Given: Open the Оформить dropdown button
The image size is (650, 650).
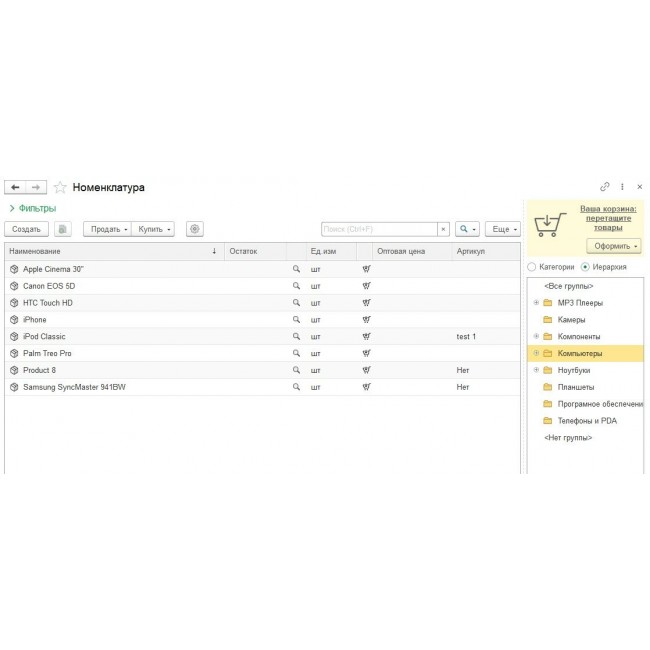Looking at the screenshot, I should (615, 246).
